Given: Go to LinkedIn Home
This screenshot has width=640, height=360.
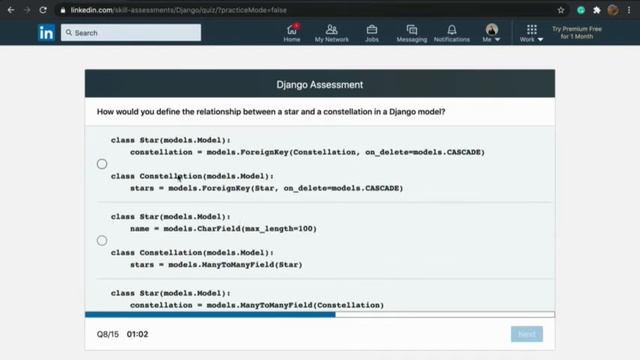Looking at the screenshot, I should click(292, 33).
